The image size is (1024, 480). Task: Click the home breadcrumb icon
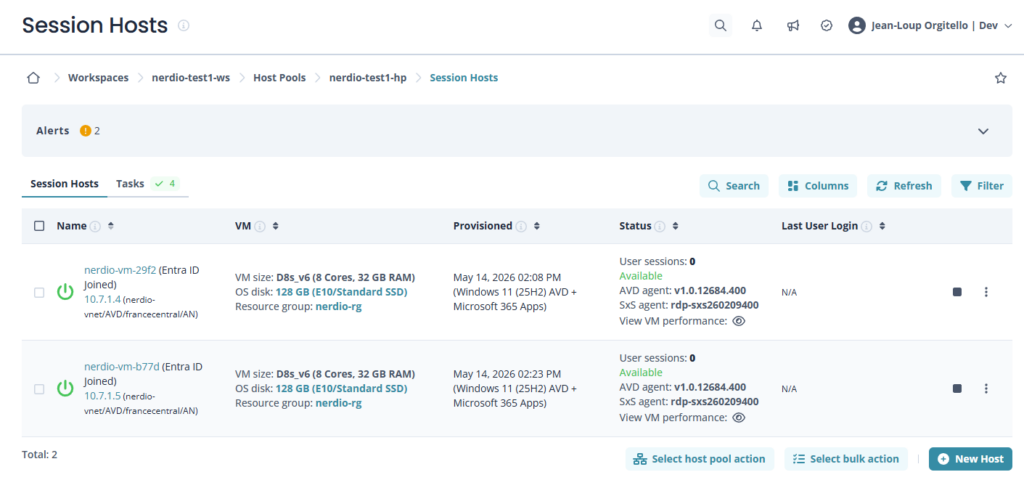click(x=33, y=78)
